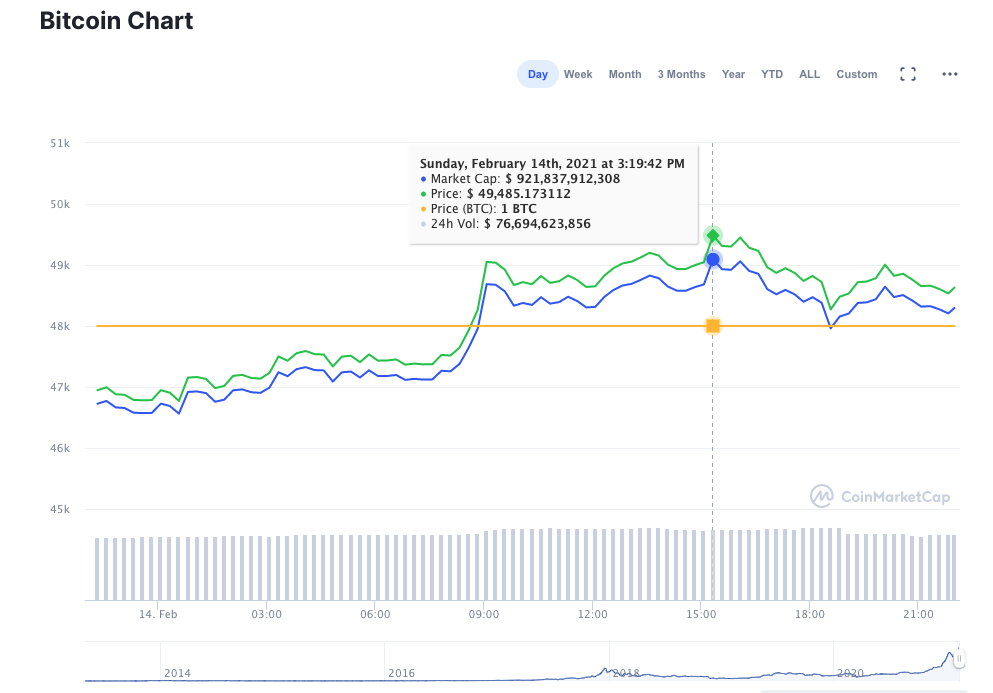Switch to the Week time range
This screenshot has width=993, height=693.
tap(578, 74)
